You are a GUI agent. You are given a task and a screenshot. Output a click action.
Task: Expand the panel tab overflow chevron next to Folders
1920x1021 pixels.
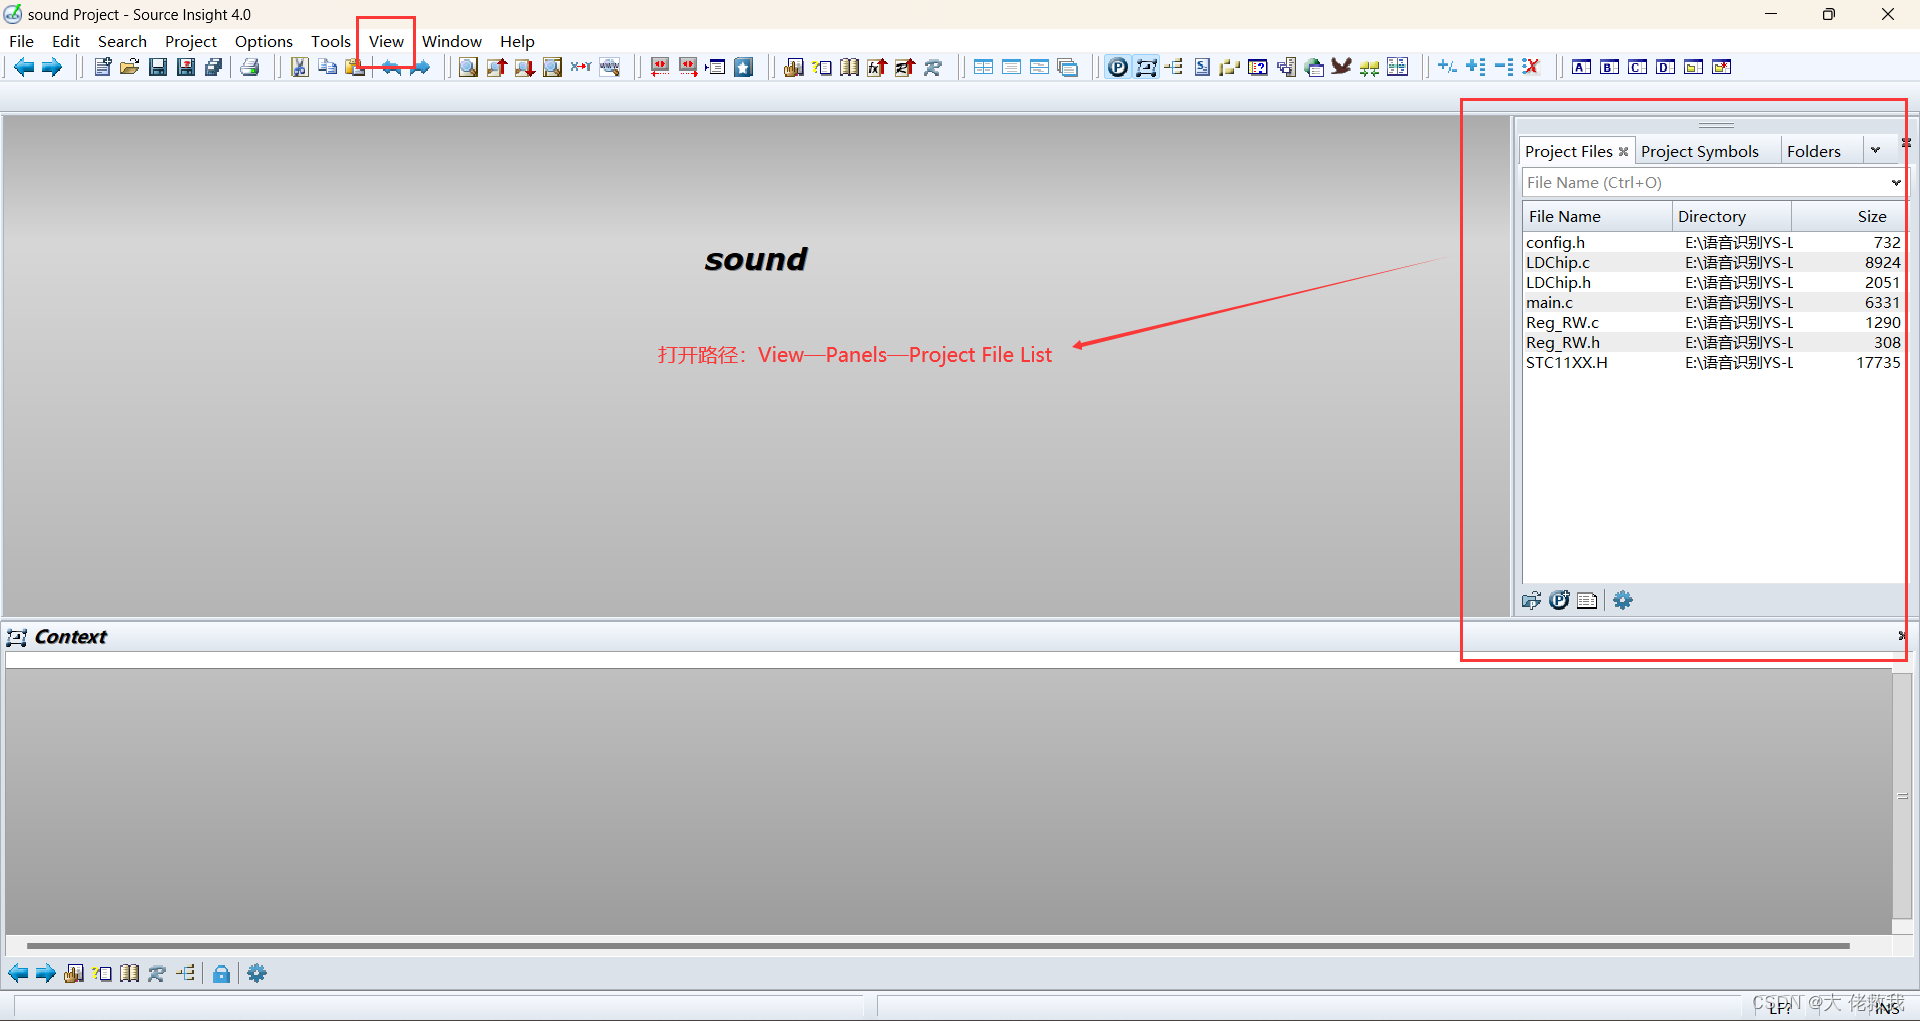click(1877, 149)
